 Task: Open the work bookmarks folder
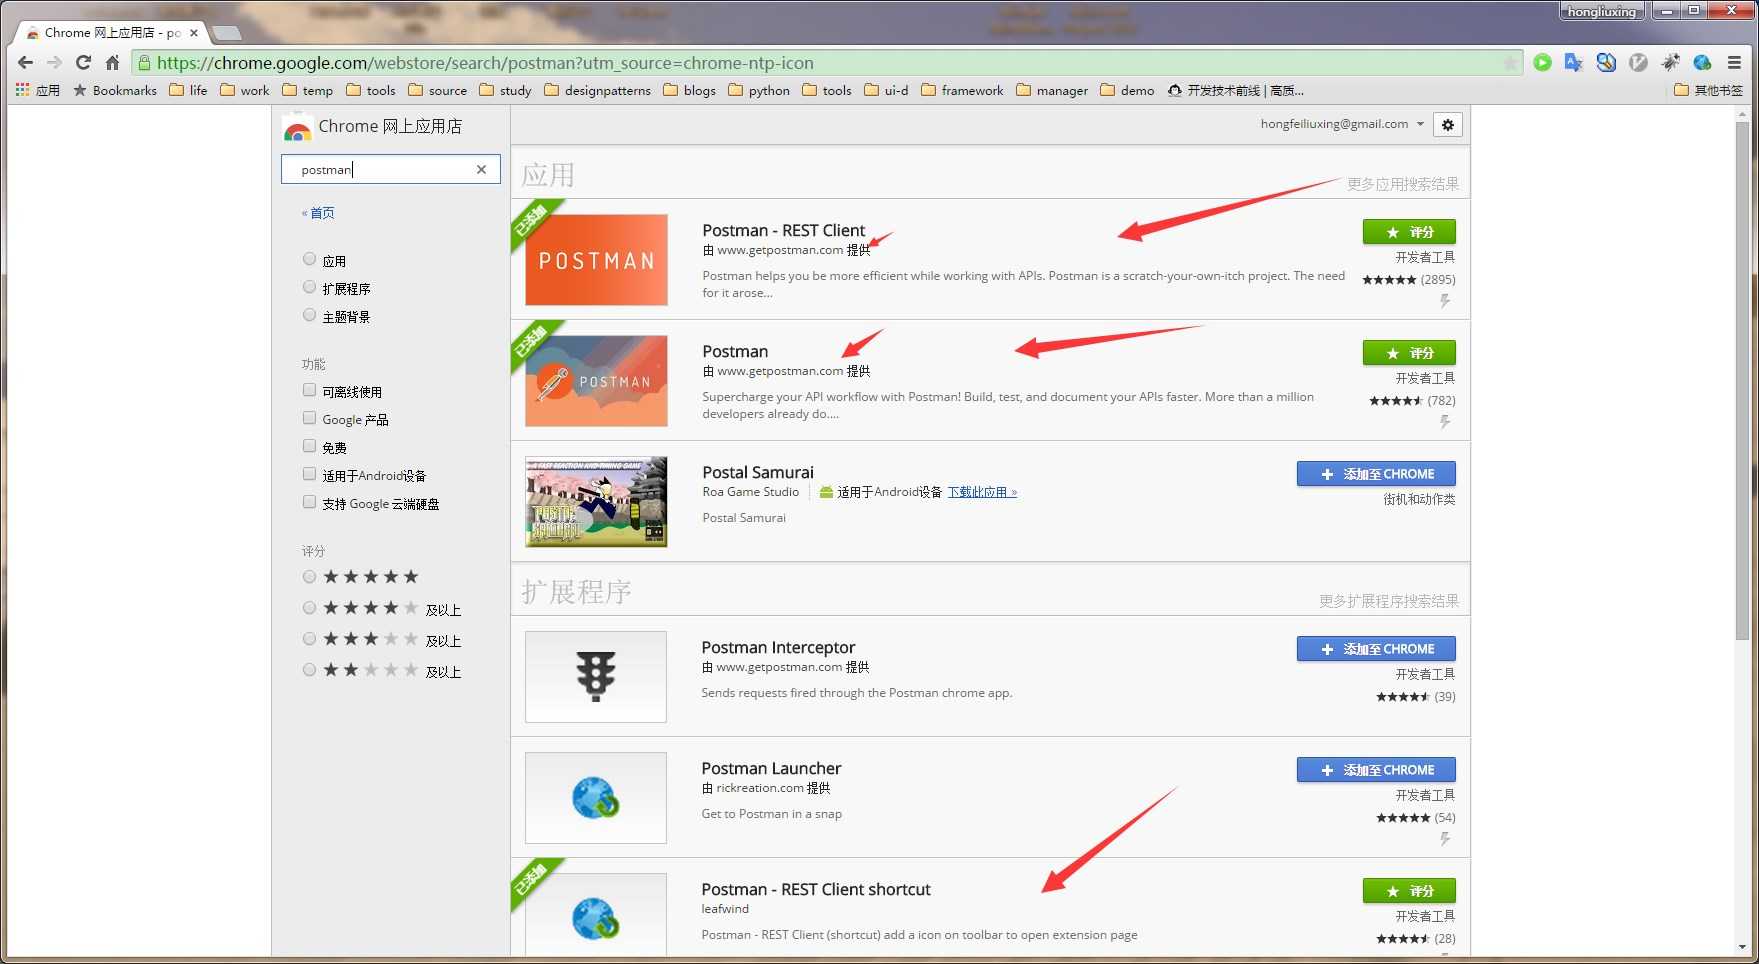pyautogui.click(x=245, y=90)
